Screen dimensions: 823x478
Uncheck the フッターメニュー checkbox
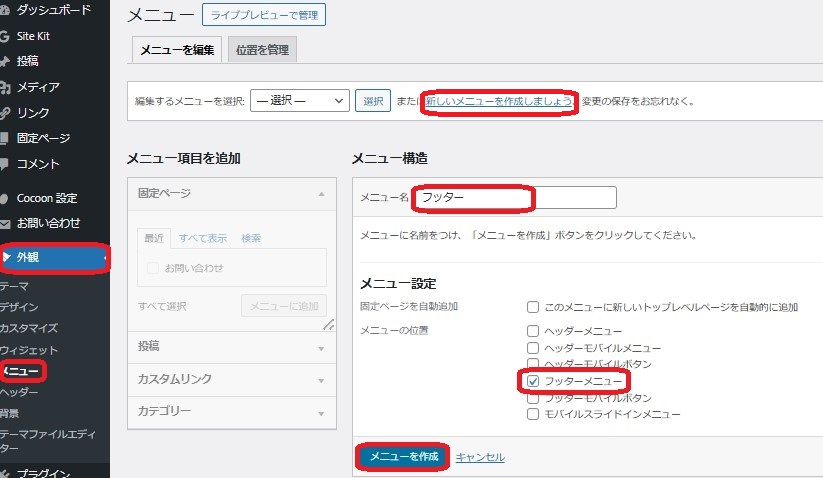tap(533, 381)
